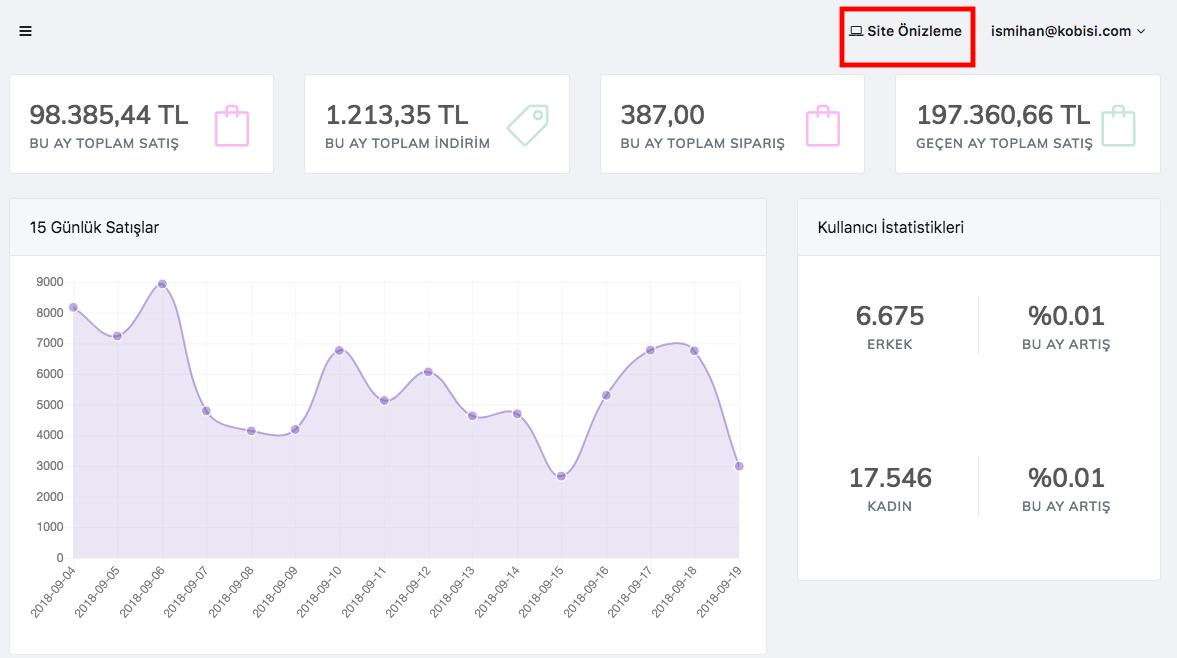Click the Site Önizleme link

point(914,31)
